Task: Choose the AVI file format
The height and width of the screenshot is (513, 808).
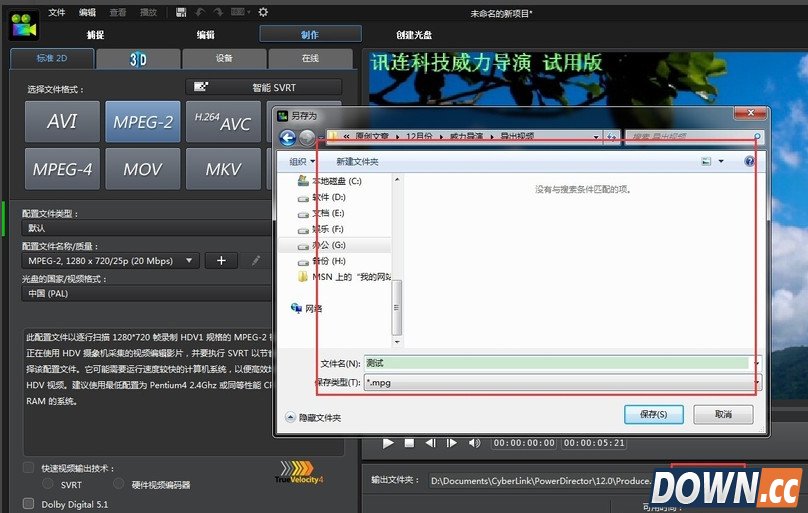Action: click(62, 122)
